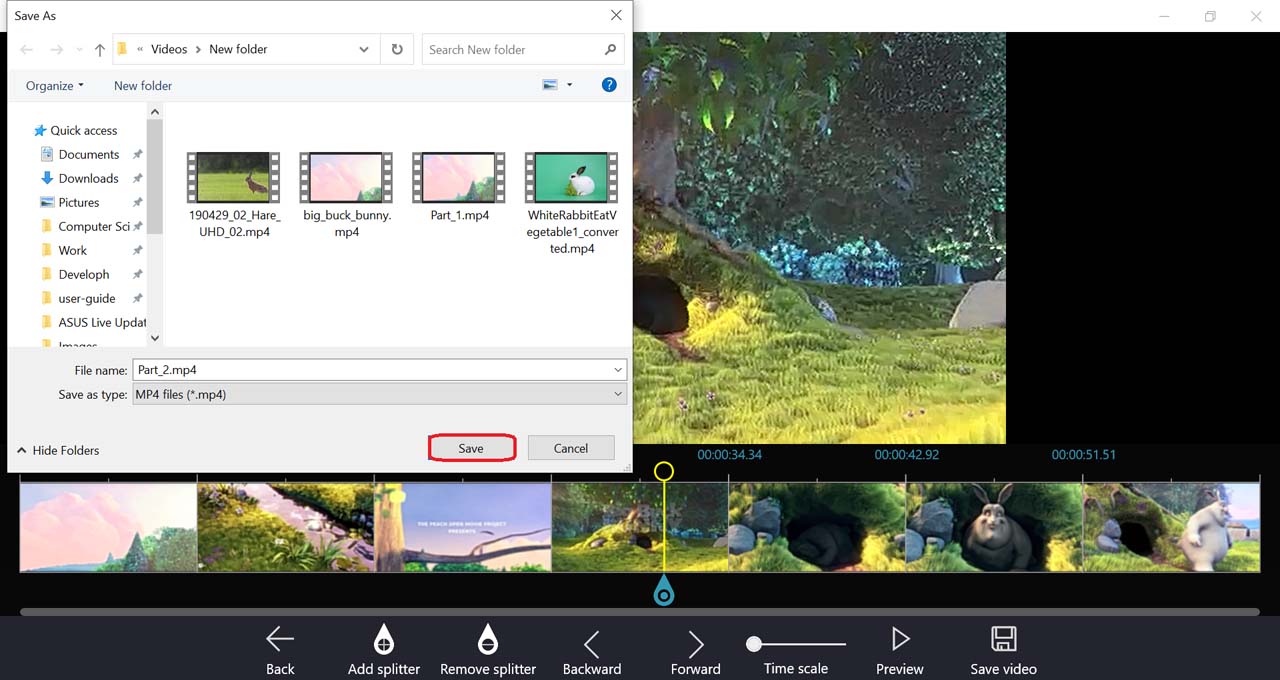The height and width of the screenshot is (680, 1280).
Task: Click the Add splitter icon
Action: point(383,640)
